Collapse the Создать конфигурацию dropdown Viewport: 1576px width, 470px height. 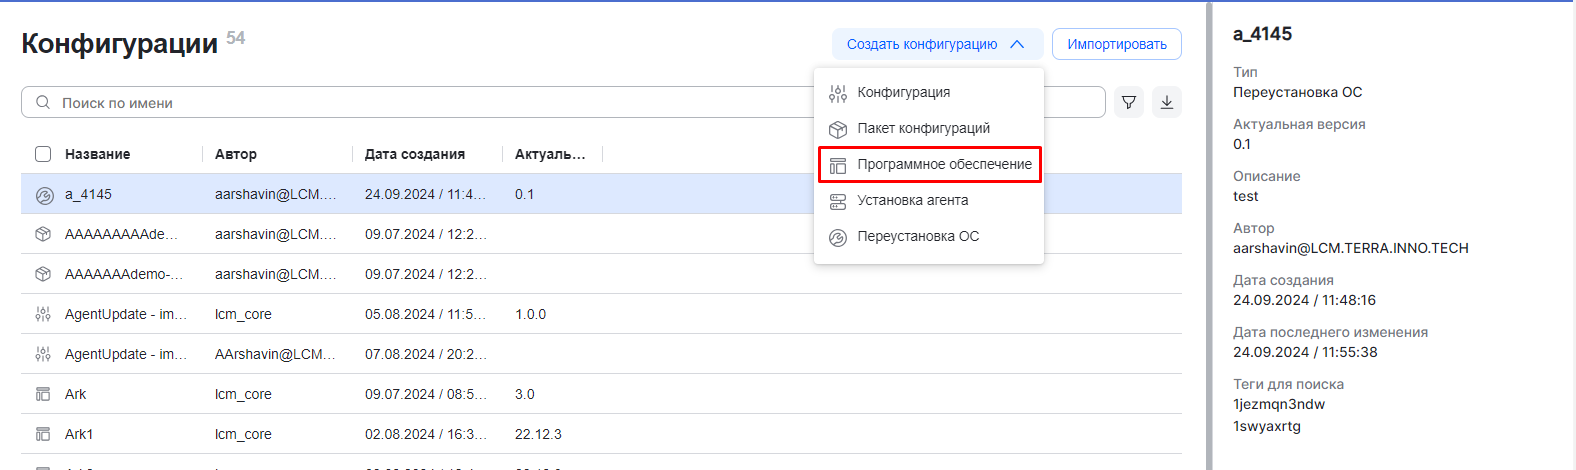(936, 44)
